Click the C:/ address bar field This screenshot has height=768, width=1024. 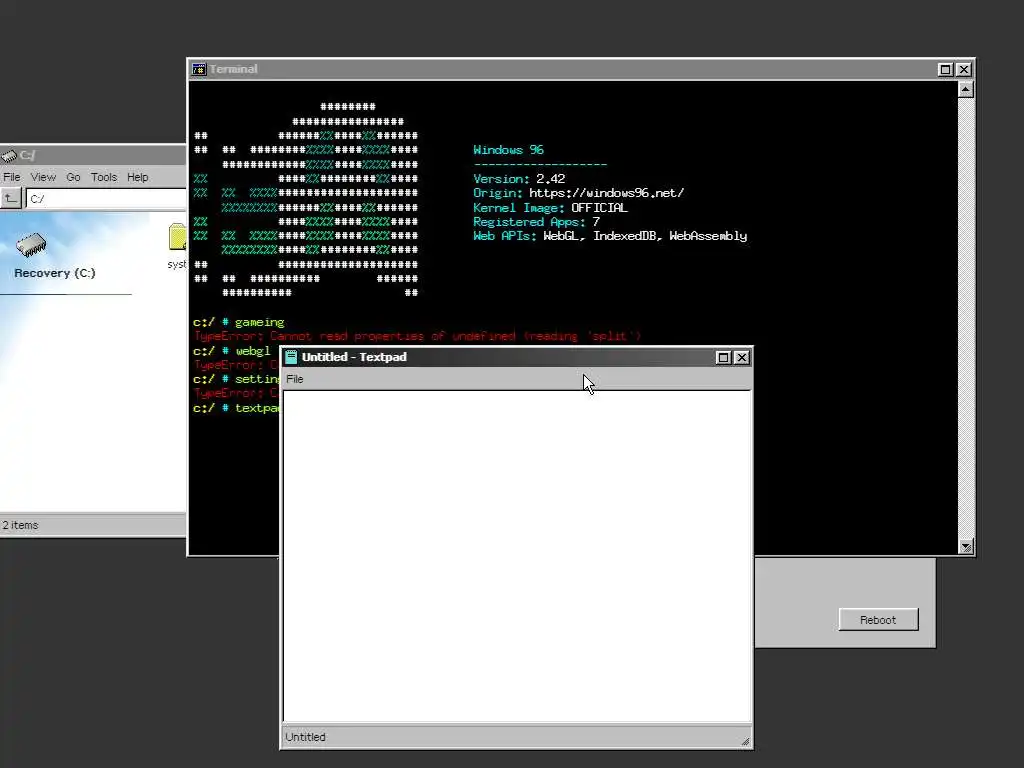click(106, 199)
